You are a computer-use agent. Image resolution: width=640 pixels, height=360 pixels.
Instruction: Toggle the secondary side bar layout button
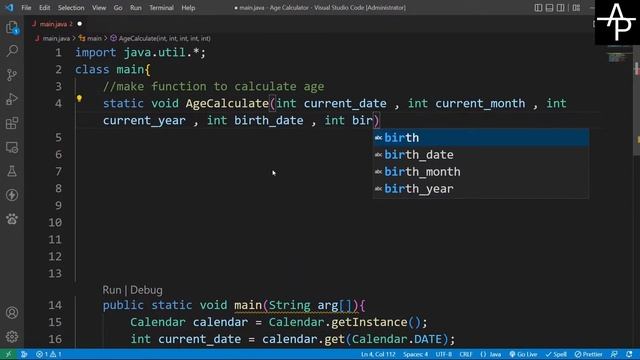click(x=561, y=7)
